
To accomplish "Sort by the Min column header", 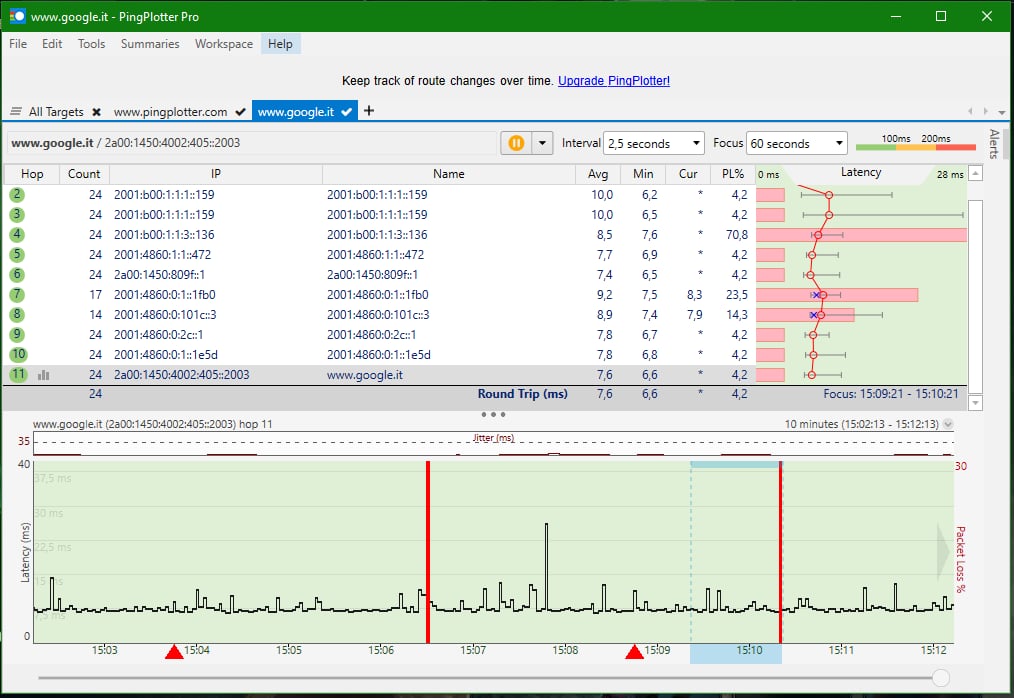I will 643,174.
